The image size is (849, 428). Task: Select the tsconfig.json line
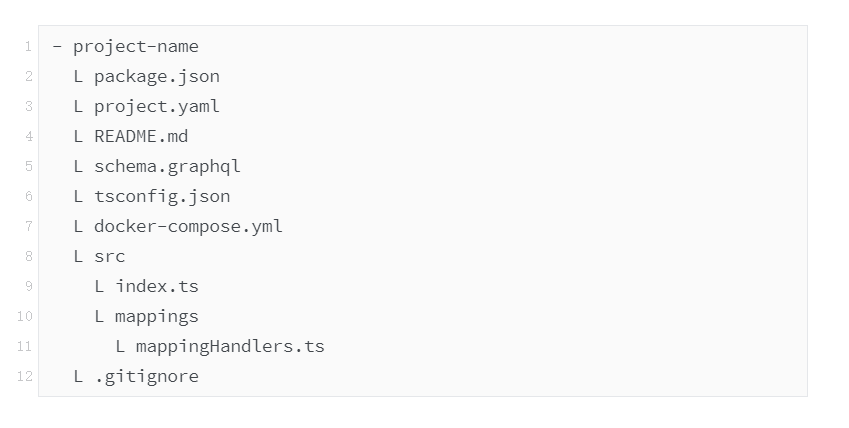(162, 196)
